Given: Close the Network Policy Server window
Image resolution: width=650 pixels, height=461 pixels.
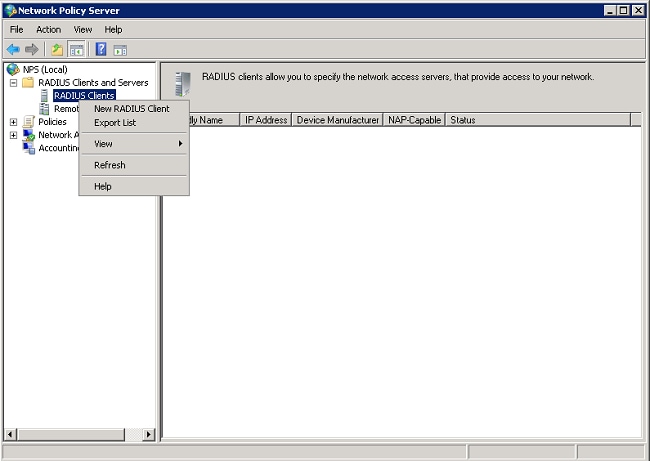Looking at the screenshot, I should 638,10.
